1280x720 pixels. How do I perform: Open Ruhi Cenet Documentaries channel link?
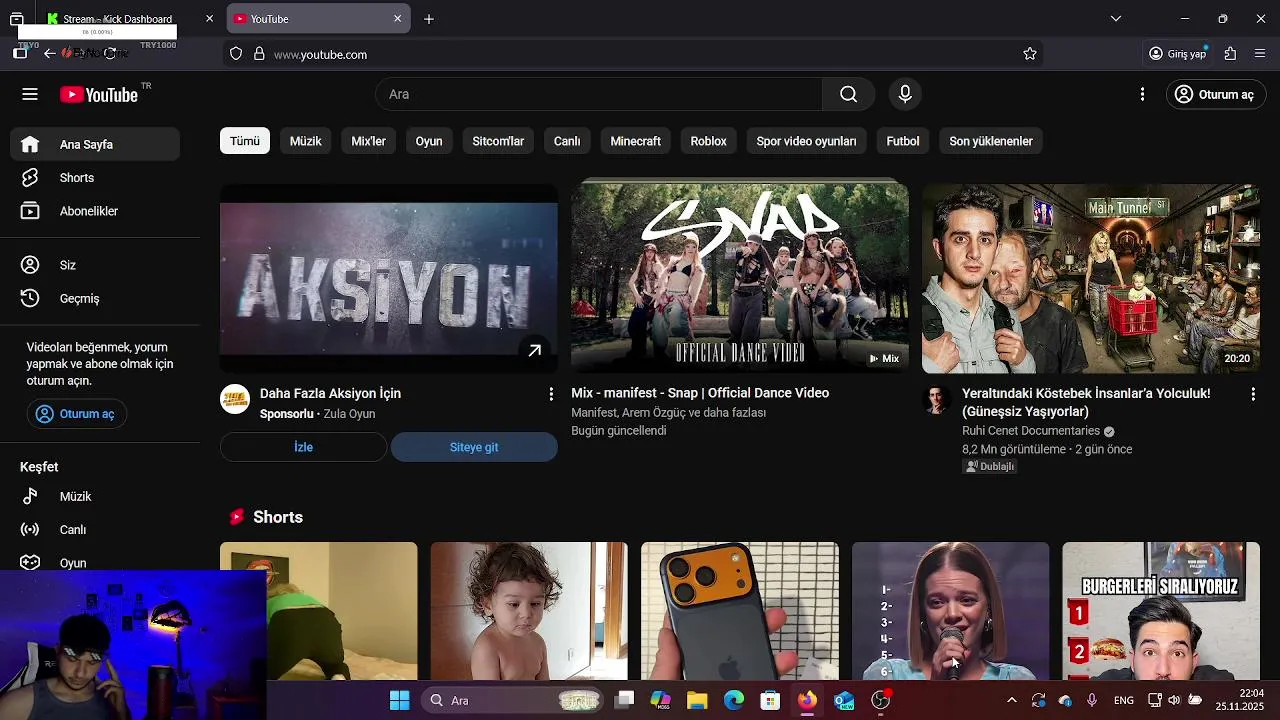[x=1031, y=431]
